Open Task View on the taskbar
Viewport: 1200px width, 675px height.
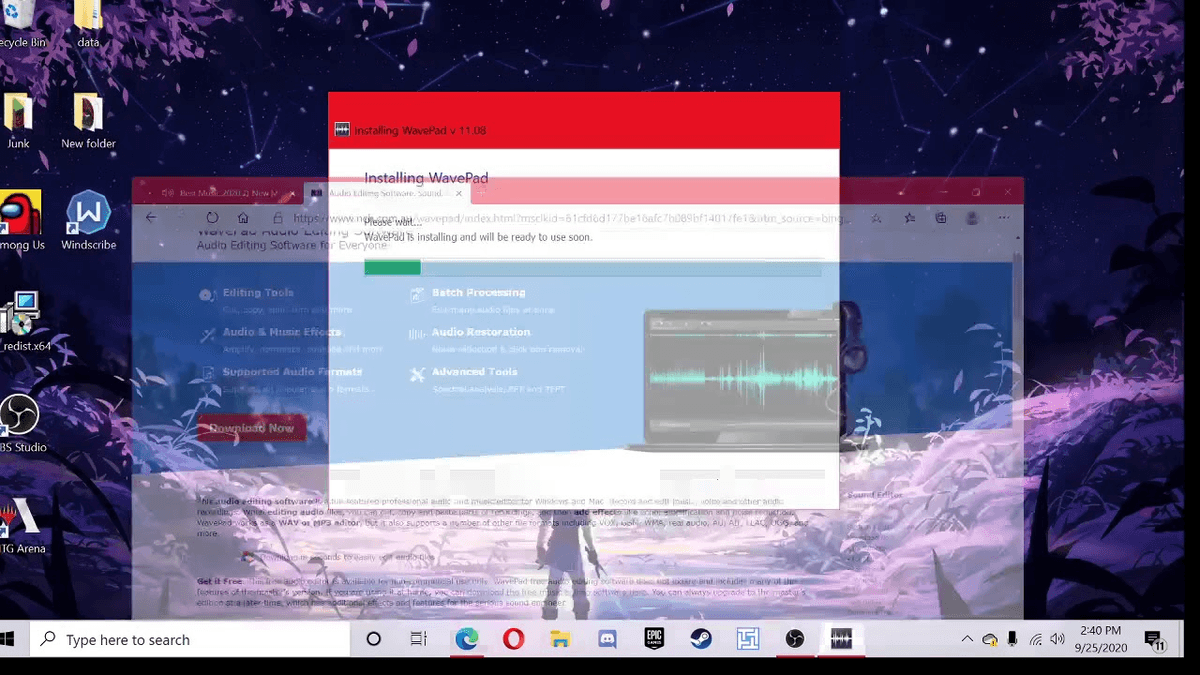click(x=419, y=640)
